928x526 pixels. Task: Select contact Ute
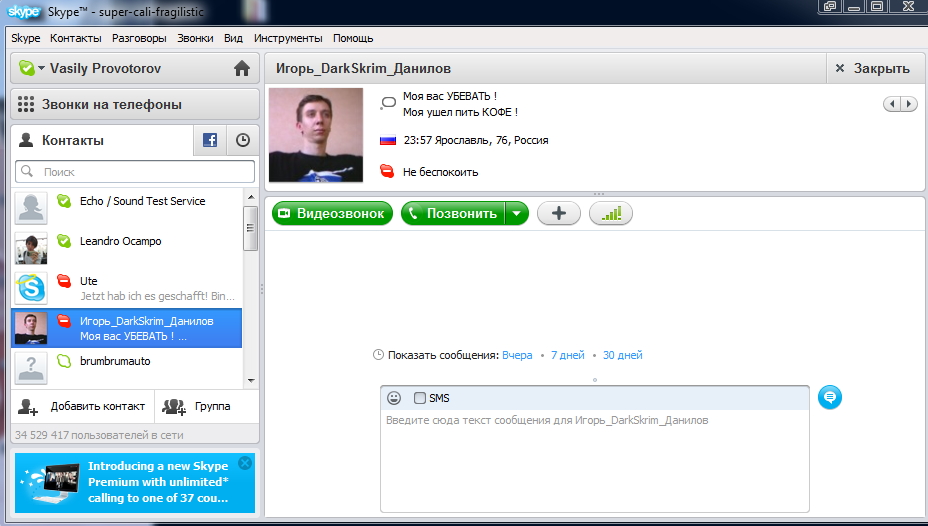coord(127,288)
